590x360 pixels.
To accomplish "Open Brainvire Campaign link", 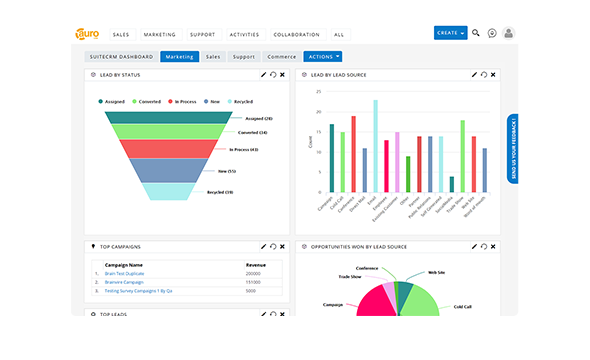I will [x=124, y=282].
